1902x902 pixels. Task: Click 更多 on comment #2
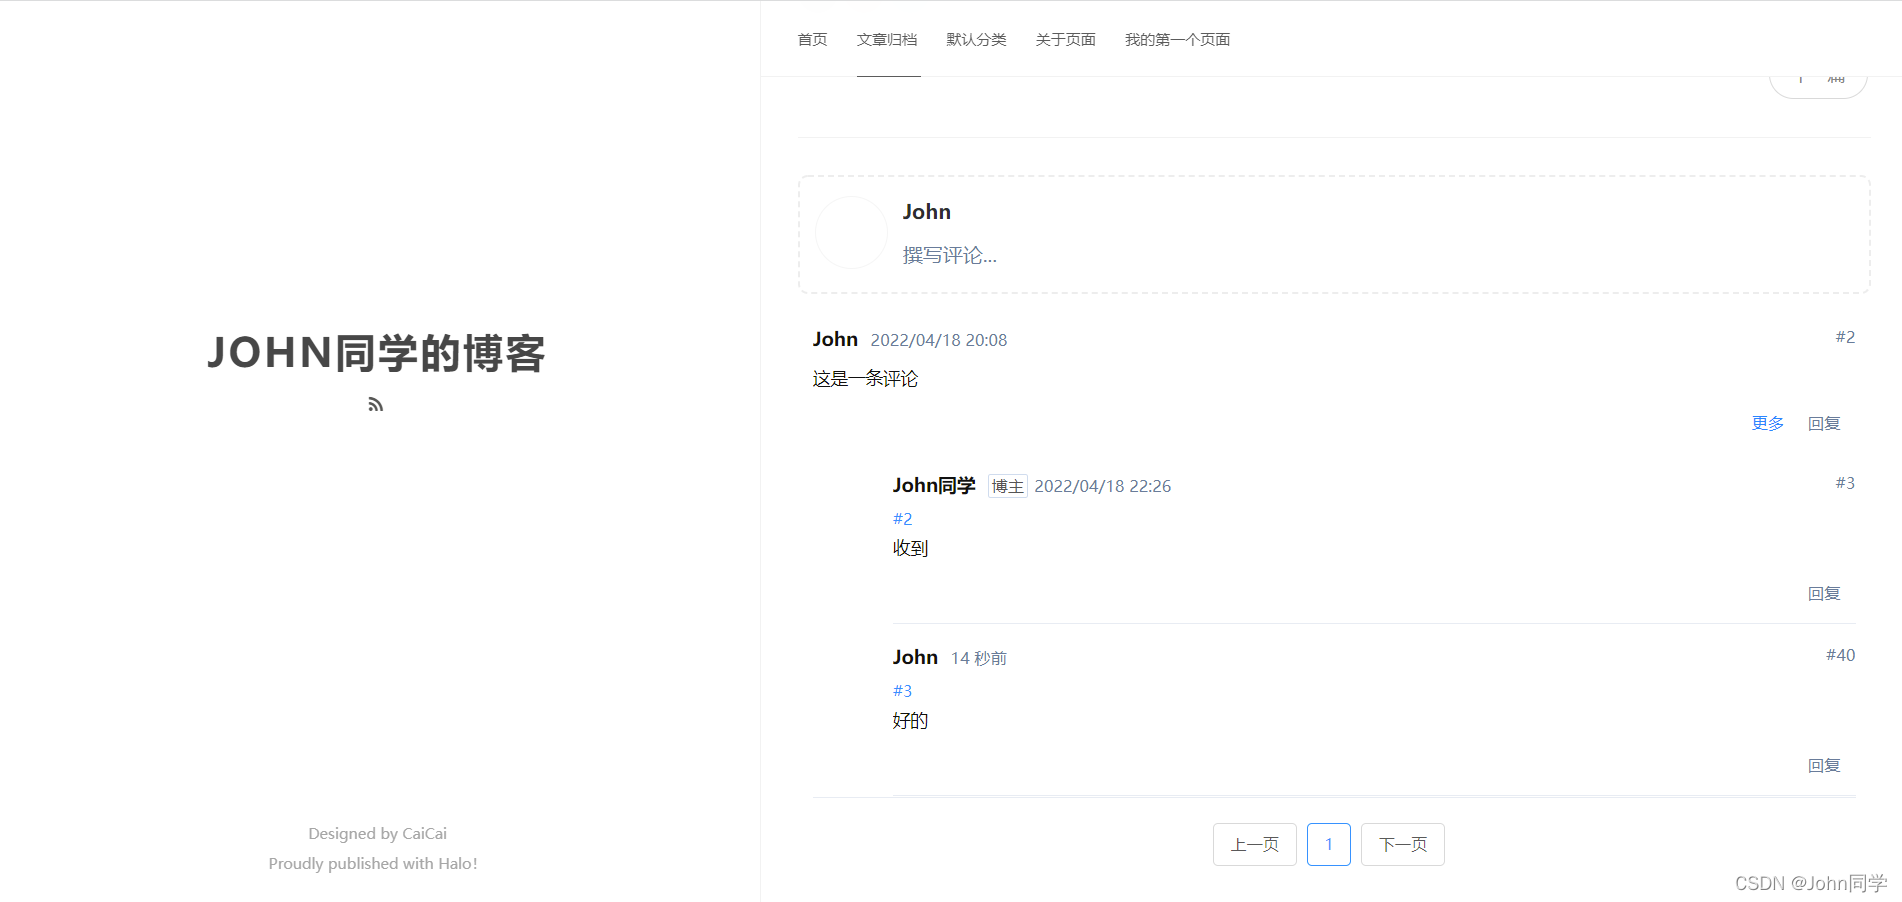coord(1767,423)
